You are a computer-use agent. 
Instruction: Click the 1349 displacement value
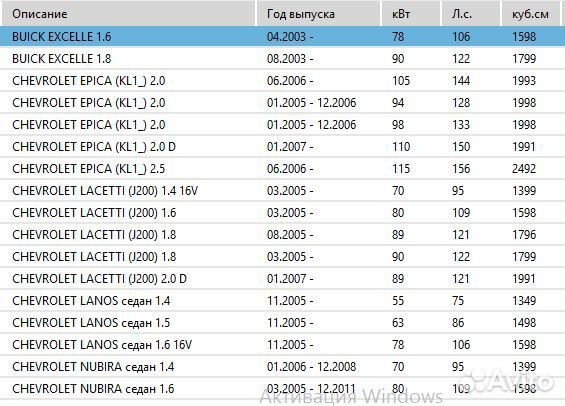(524, 300)
